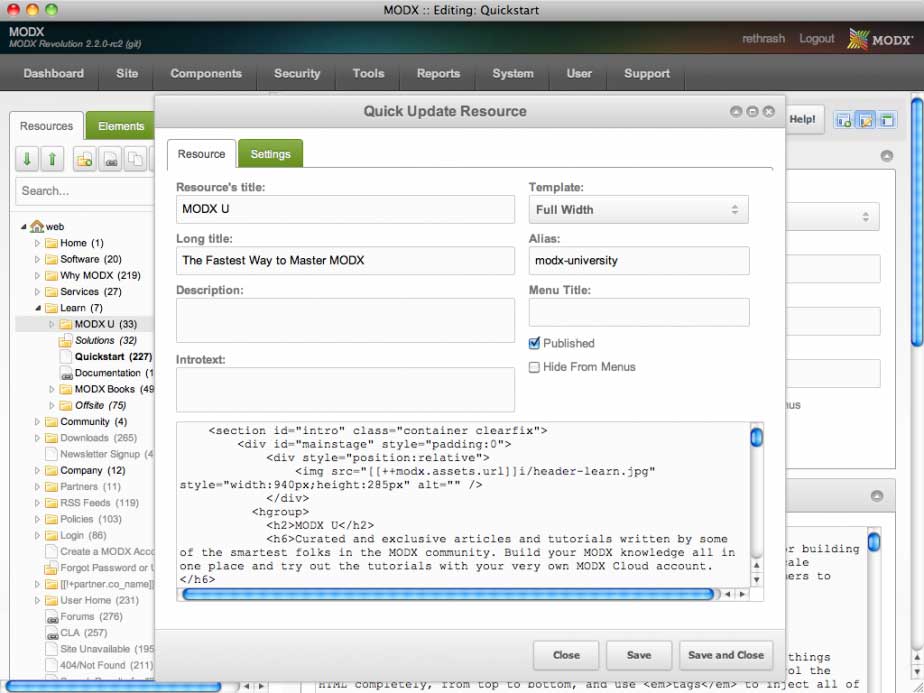Screen dimensions: 924x693
Task: Click the Save button in the dialog
Action: (x=639, y=655)
